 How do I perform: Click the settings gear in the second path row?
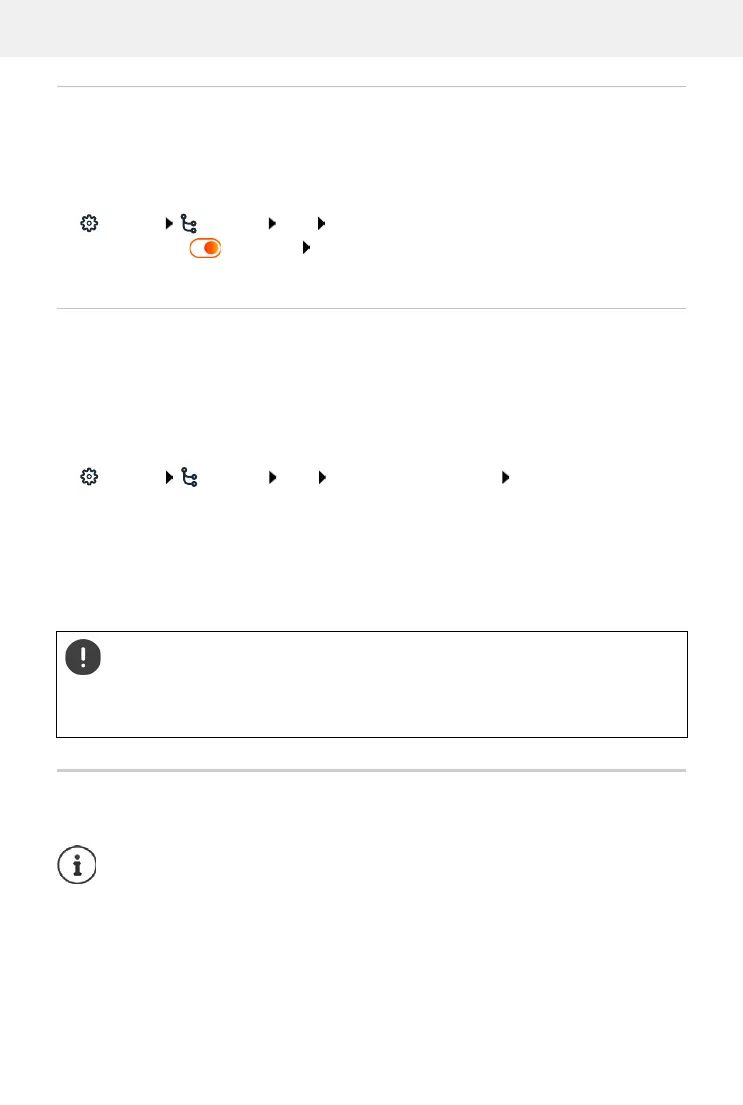pos(88,478)
